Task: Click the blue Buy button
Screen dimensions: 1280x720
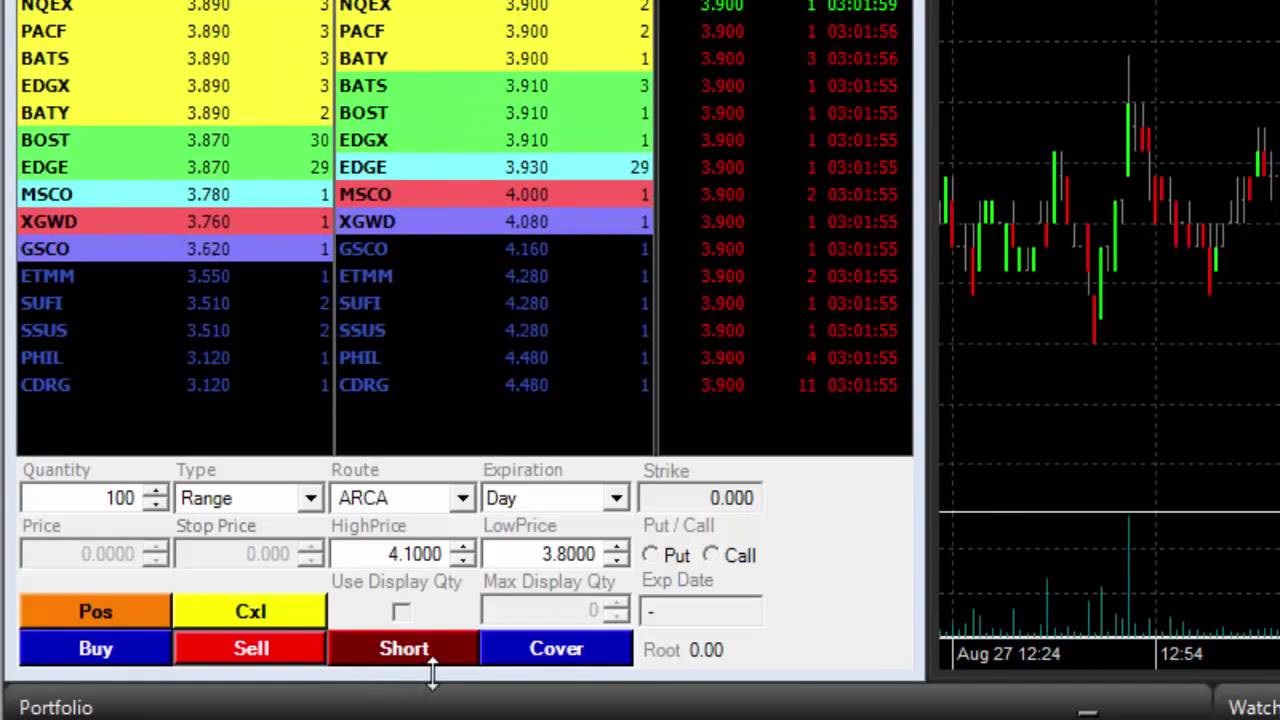Action: tap(96, 649)
